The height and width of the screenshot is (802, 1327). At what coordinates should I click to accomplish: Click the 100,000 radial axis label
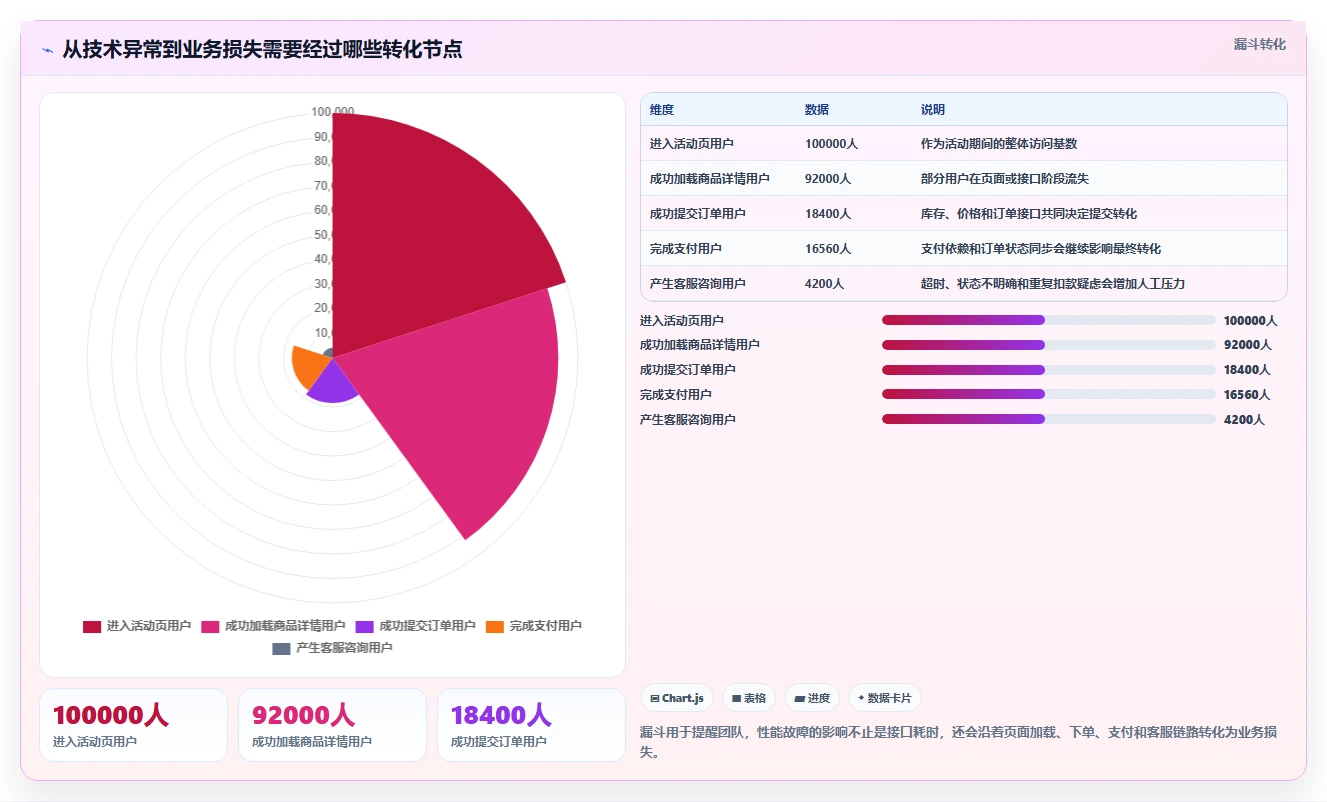(x=332, y=112)
